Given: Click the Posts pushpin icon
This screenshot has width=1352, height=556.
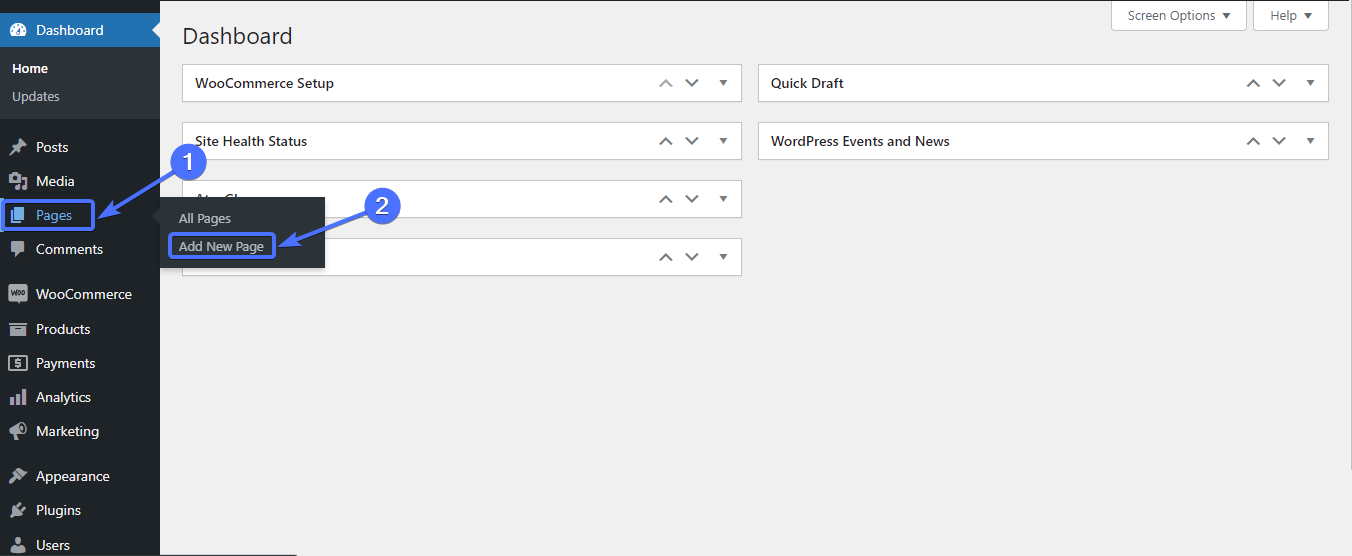Looking at the screenshot, I should click(x=18, y=147).
